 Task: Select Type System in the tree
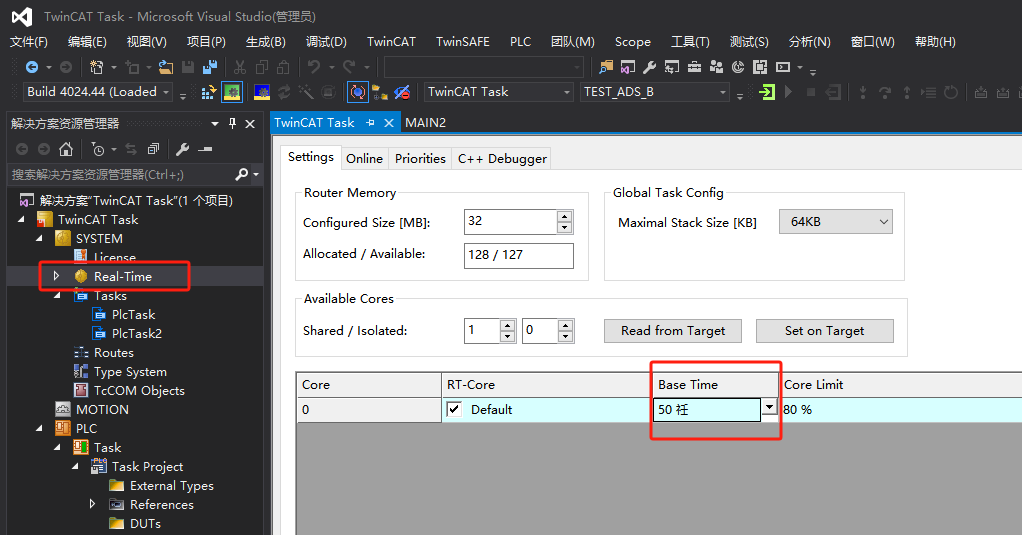tap(130, 371)
